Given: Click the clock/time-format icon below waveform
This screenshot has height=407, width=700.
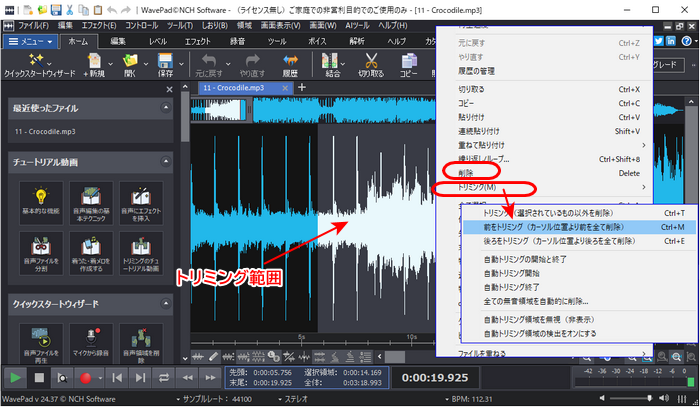Looking at the screenshot, I should click(274, 357).
